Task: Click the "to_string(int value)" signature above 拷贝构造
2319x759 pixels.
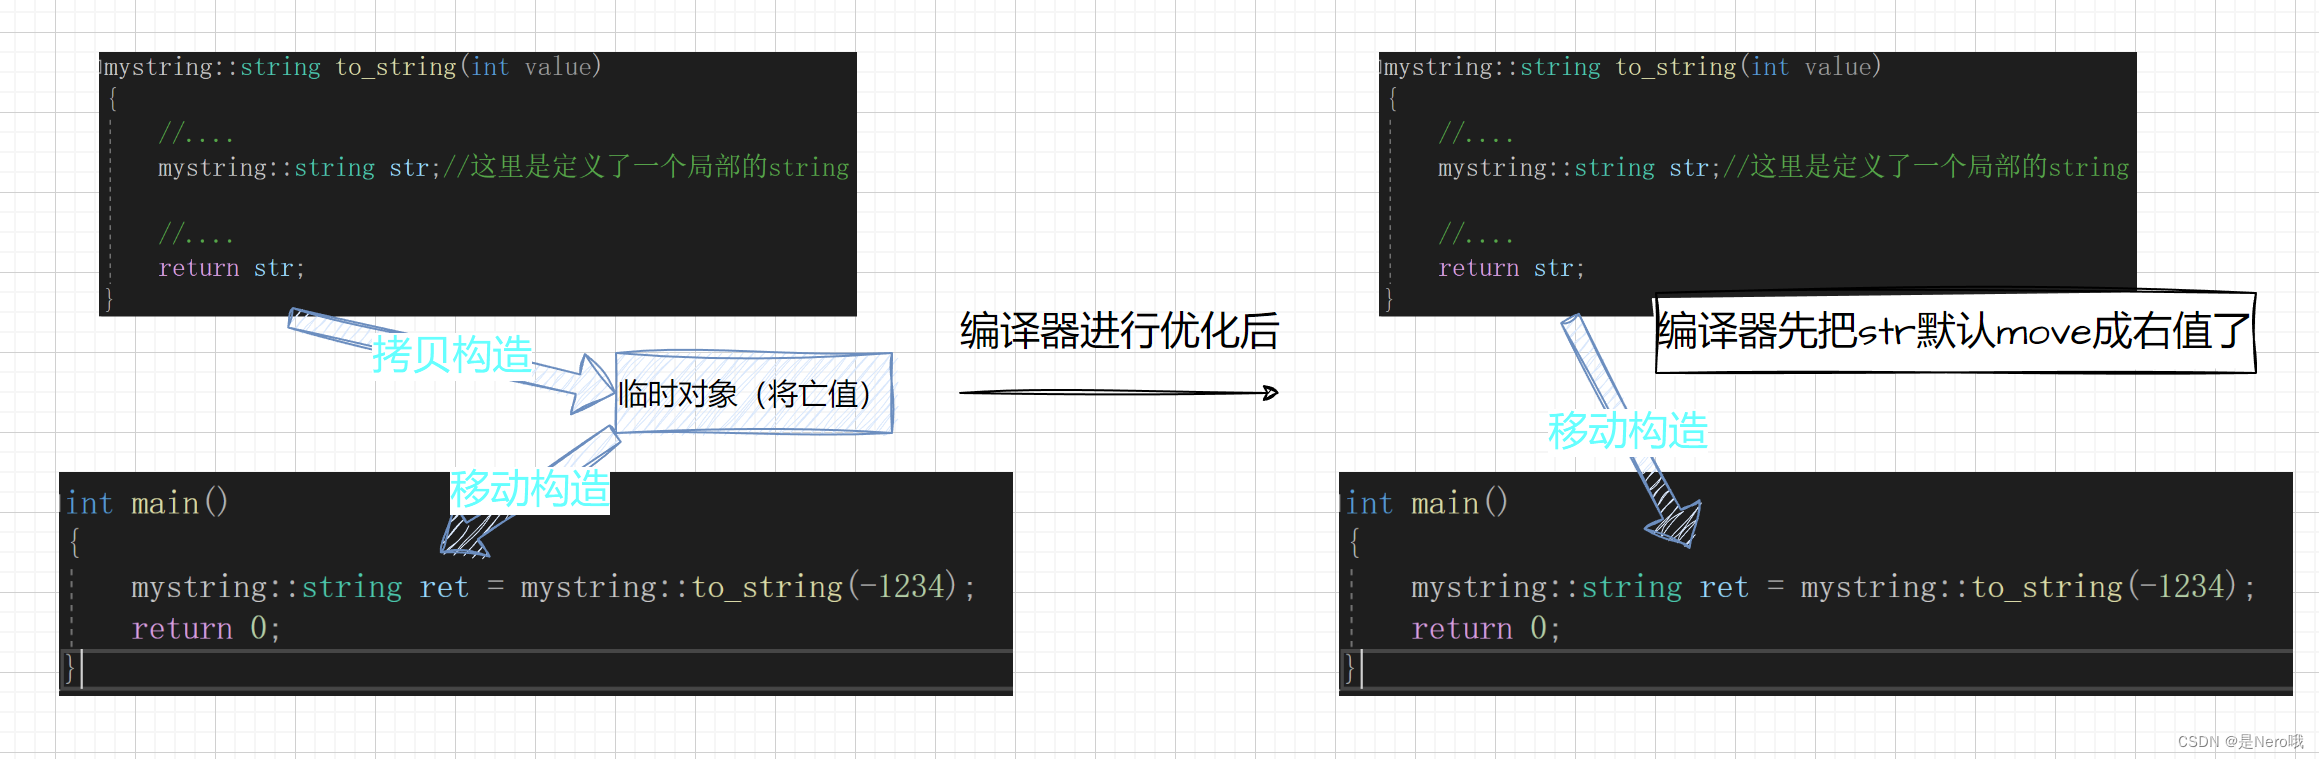Action: point(468,67)
